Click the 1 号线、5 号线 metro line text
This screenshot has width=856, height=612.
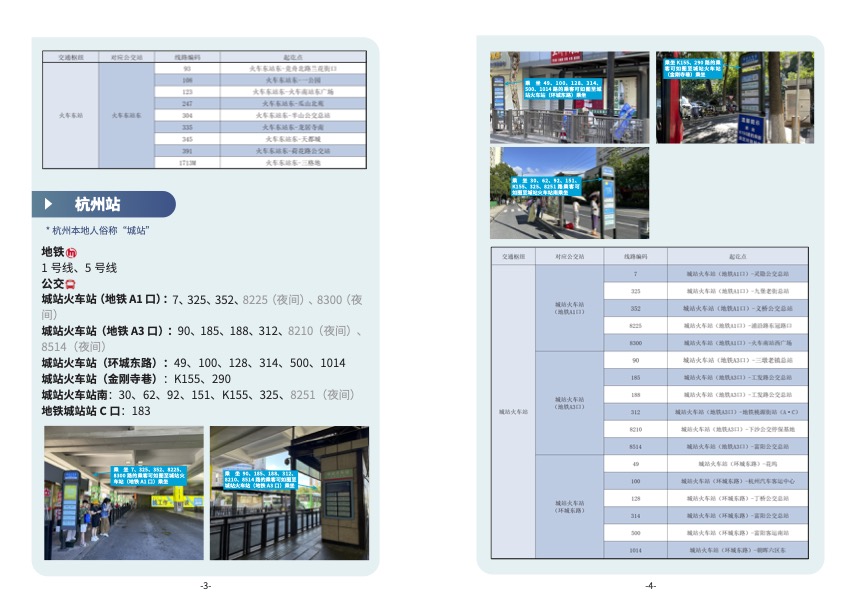coord(79,268)
